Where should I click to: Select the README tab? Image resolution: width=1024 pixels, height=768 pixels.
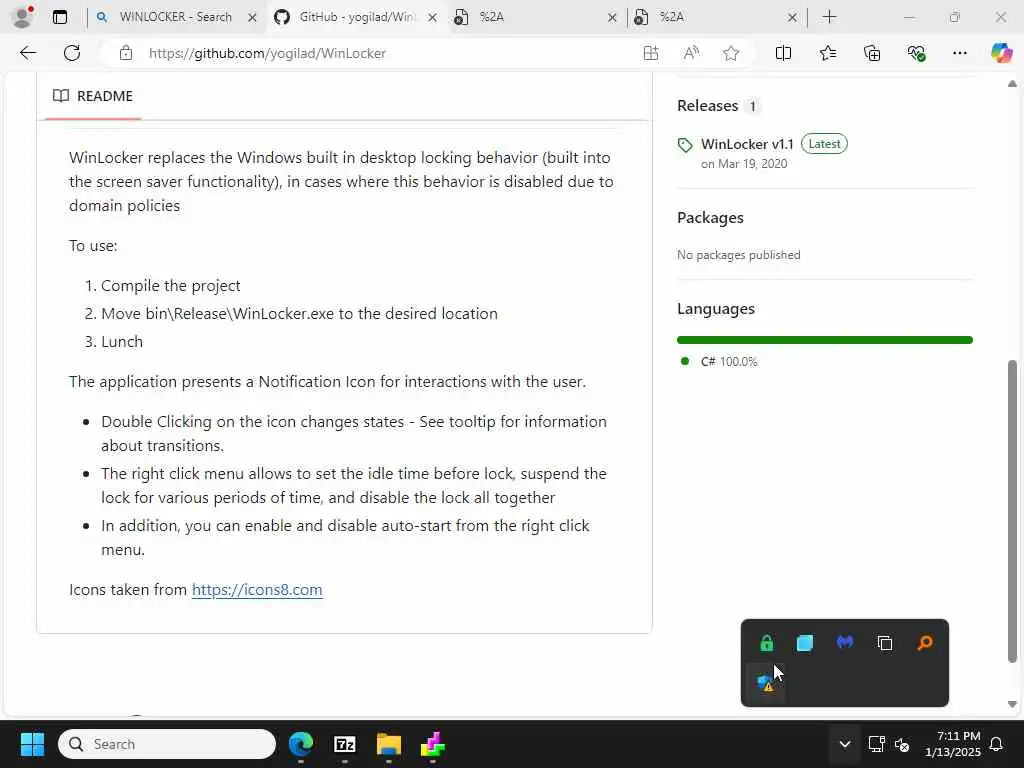tap(93, 96)
